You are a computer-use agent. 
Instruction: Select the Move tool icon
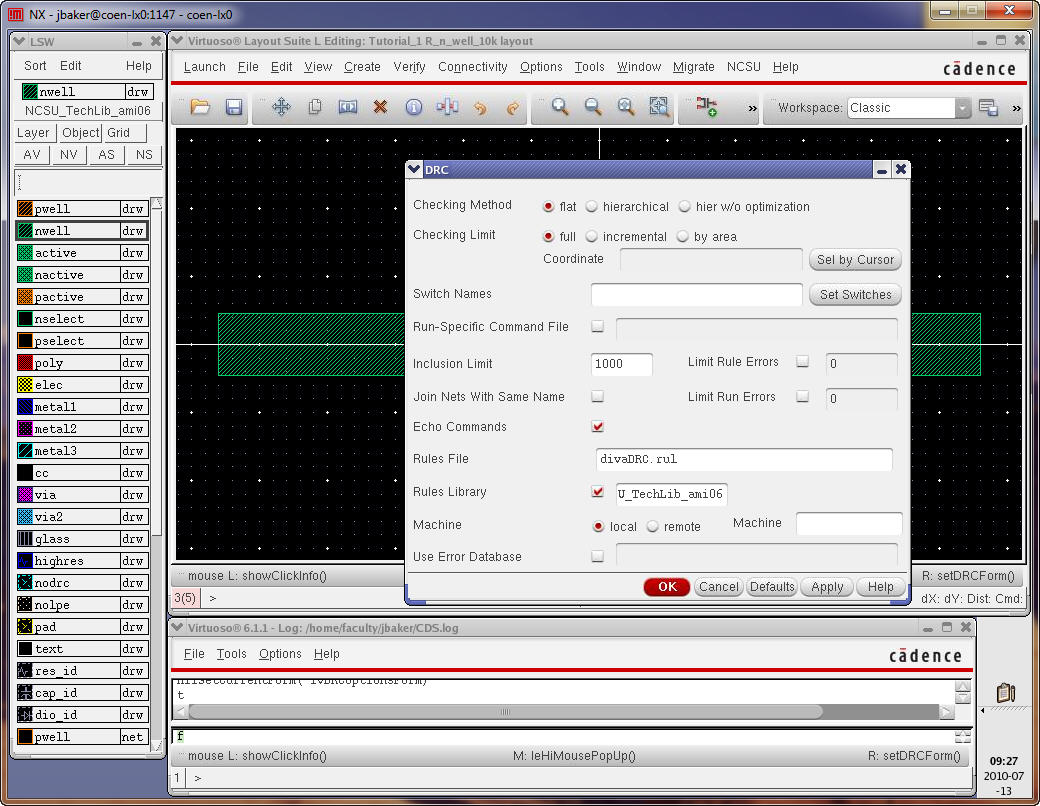click(281, 108)
